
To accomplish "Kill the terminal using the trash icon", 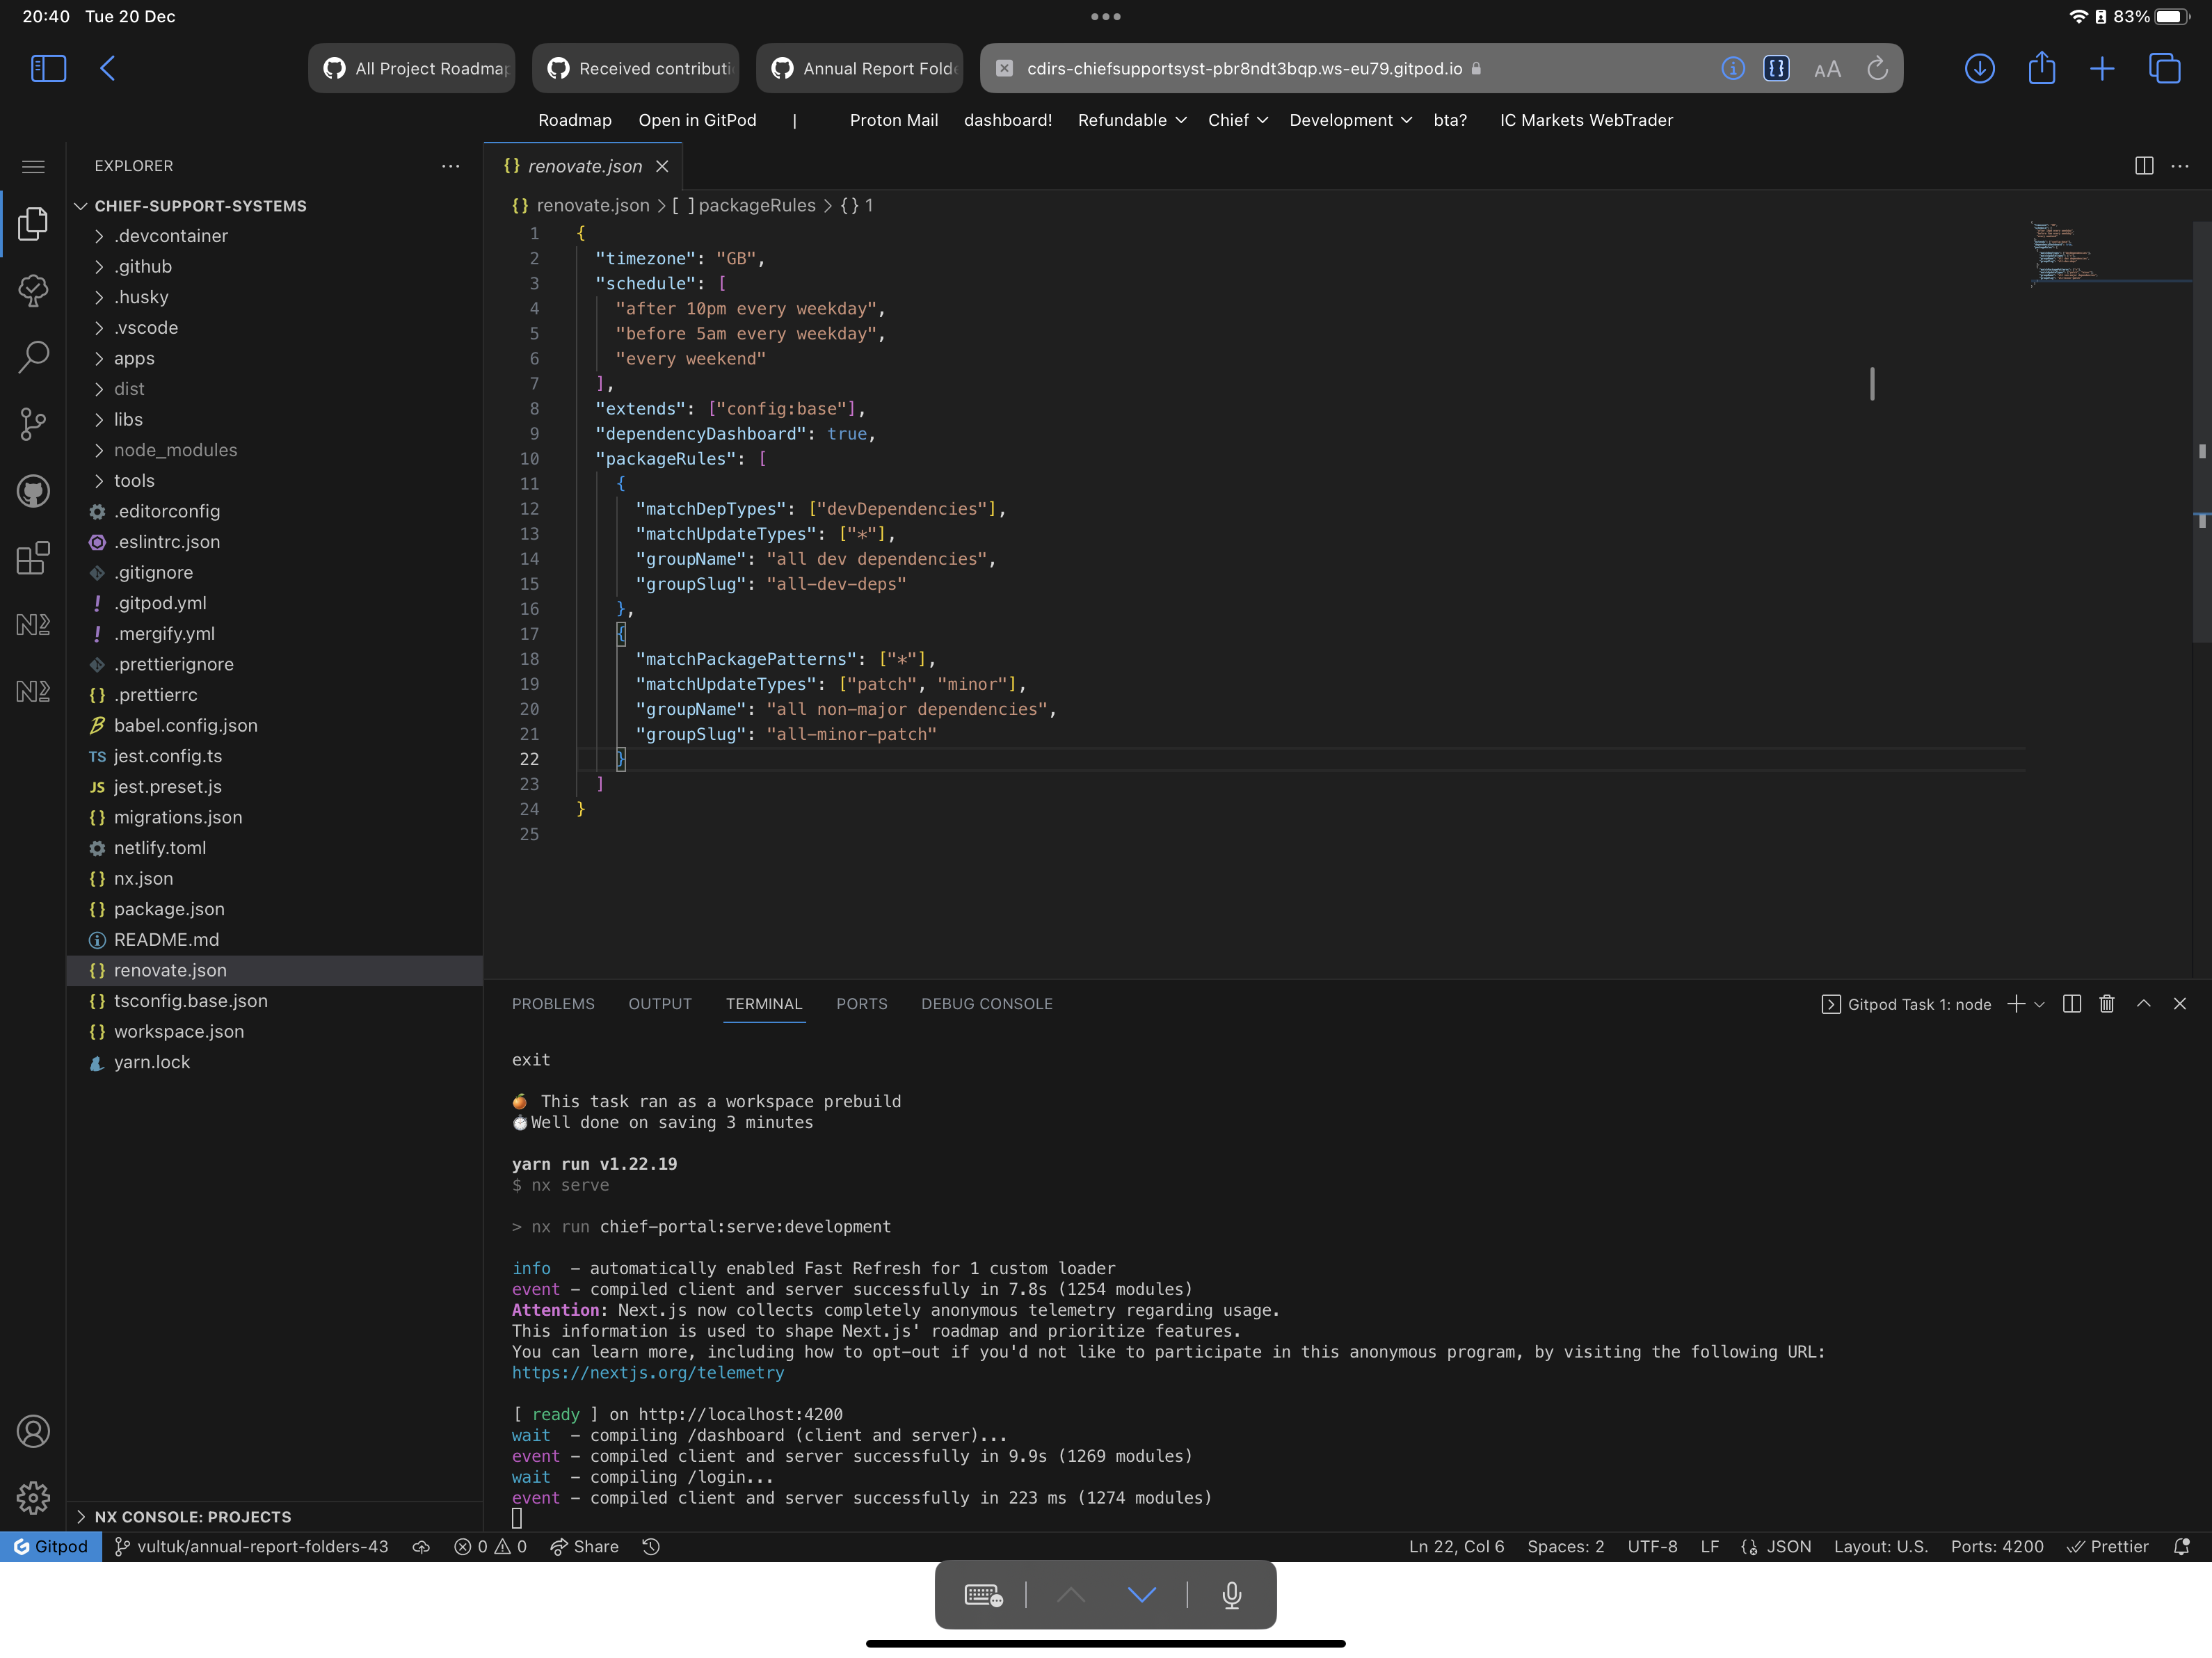I will pos(2106,1004).
